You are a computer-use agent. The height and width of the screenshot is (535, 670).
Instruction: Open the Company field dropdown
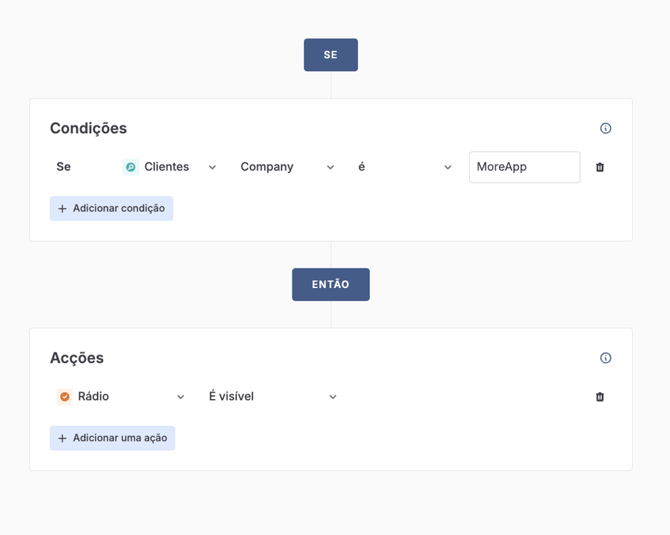[287, 167]
